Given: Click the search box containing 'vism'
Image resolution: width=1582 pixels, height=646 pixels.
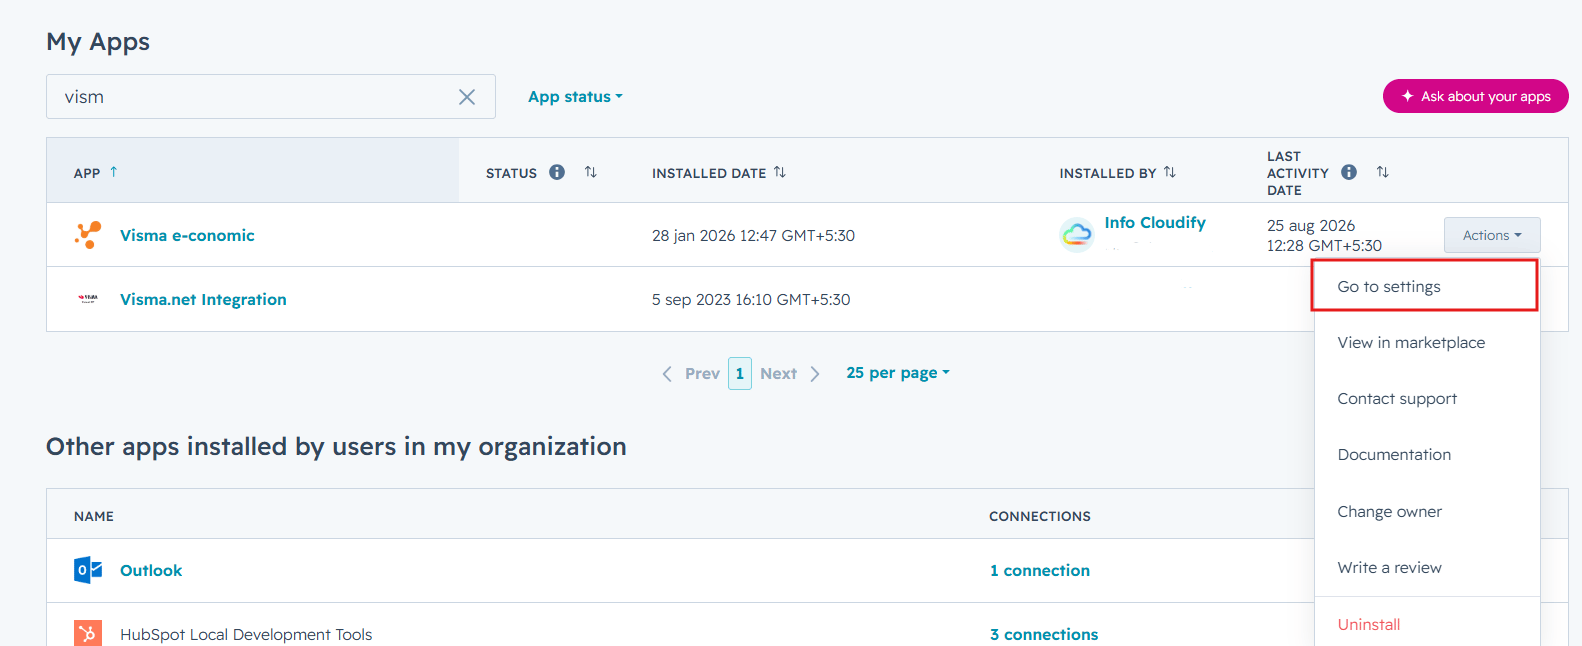Looking at the screenshot, I should click(271, 97).
